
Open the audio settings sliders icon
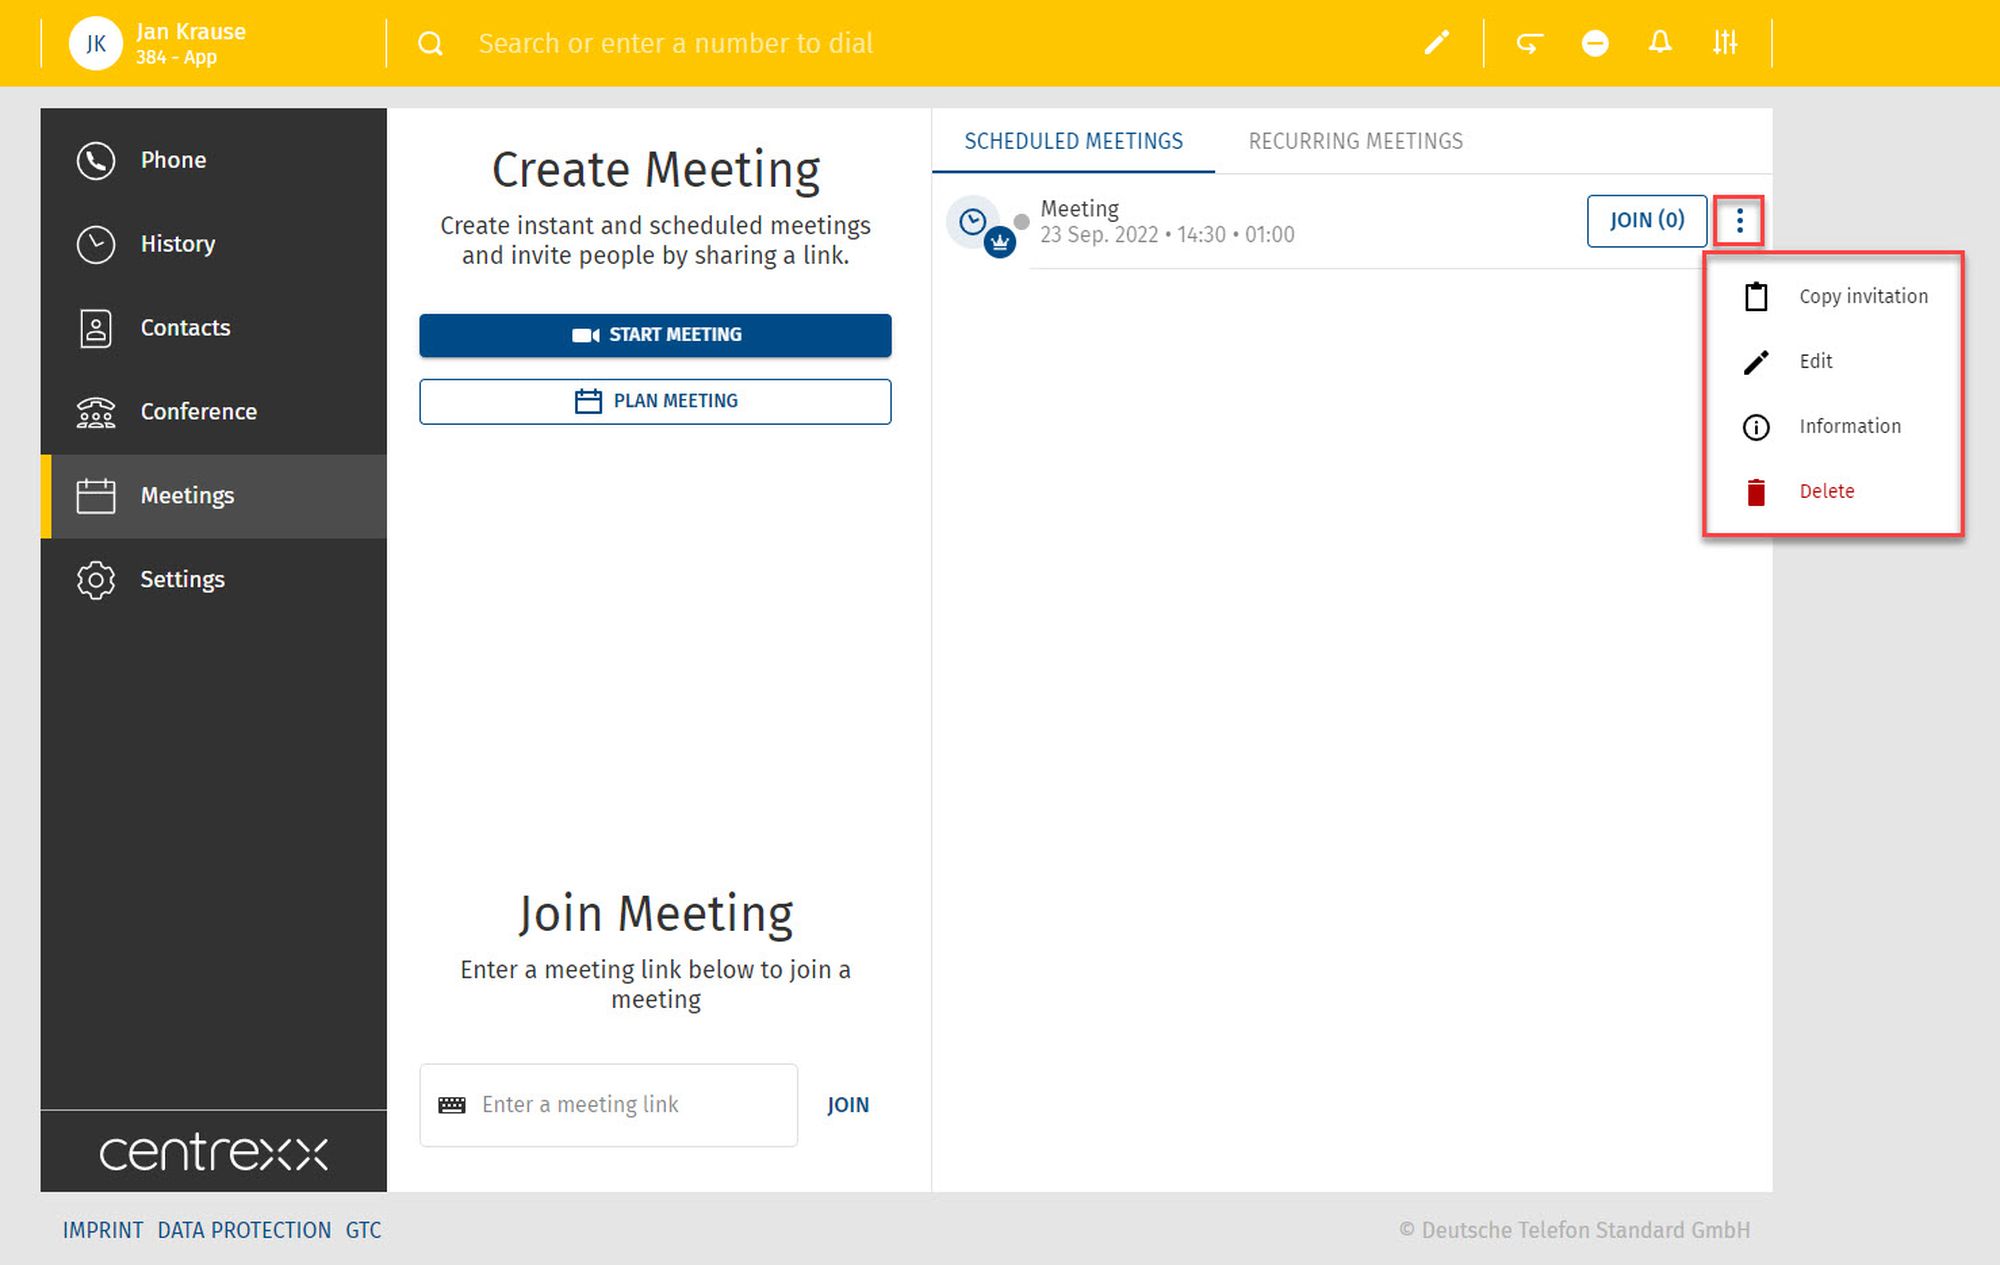(1725, 43)
